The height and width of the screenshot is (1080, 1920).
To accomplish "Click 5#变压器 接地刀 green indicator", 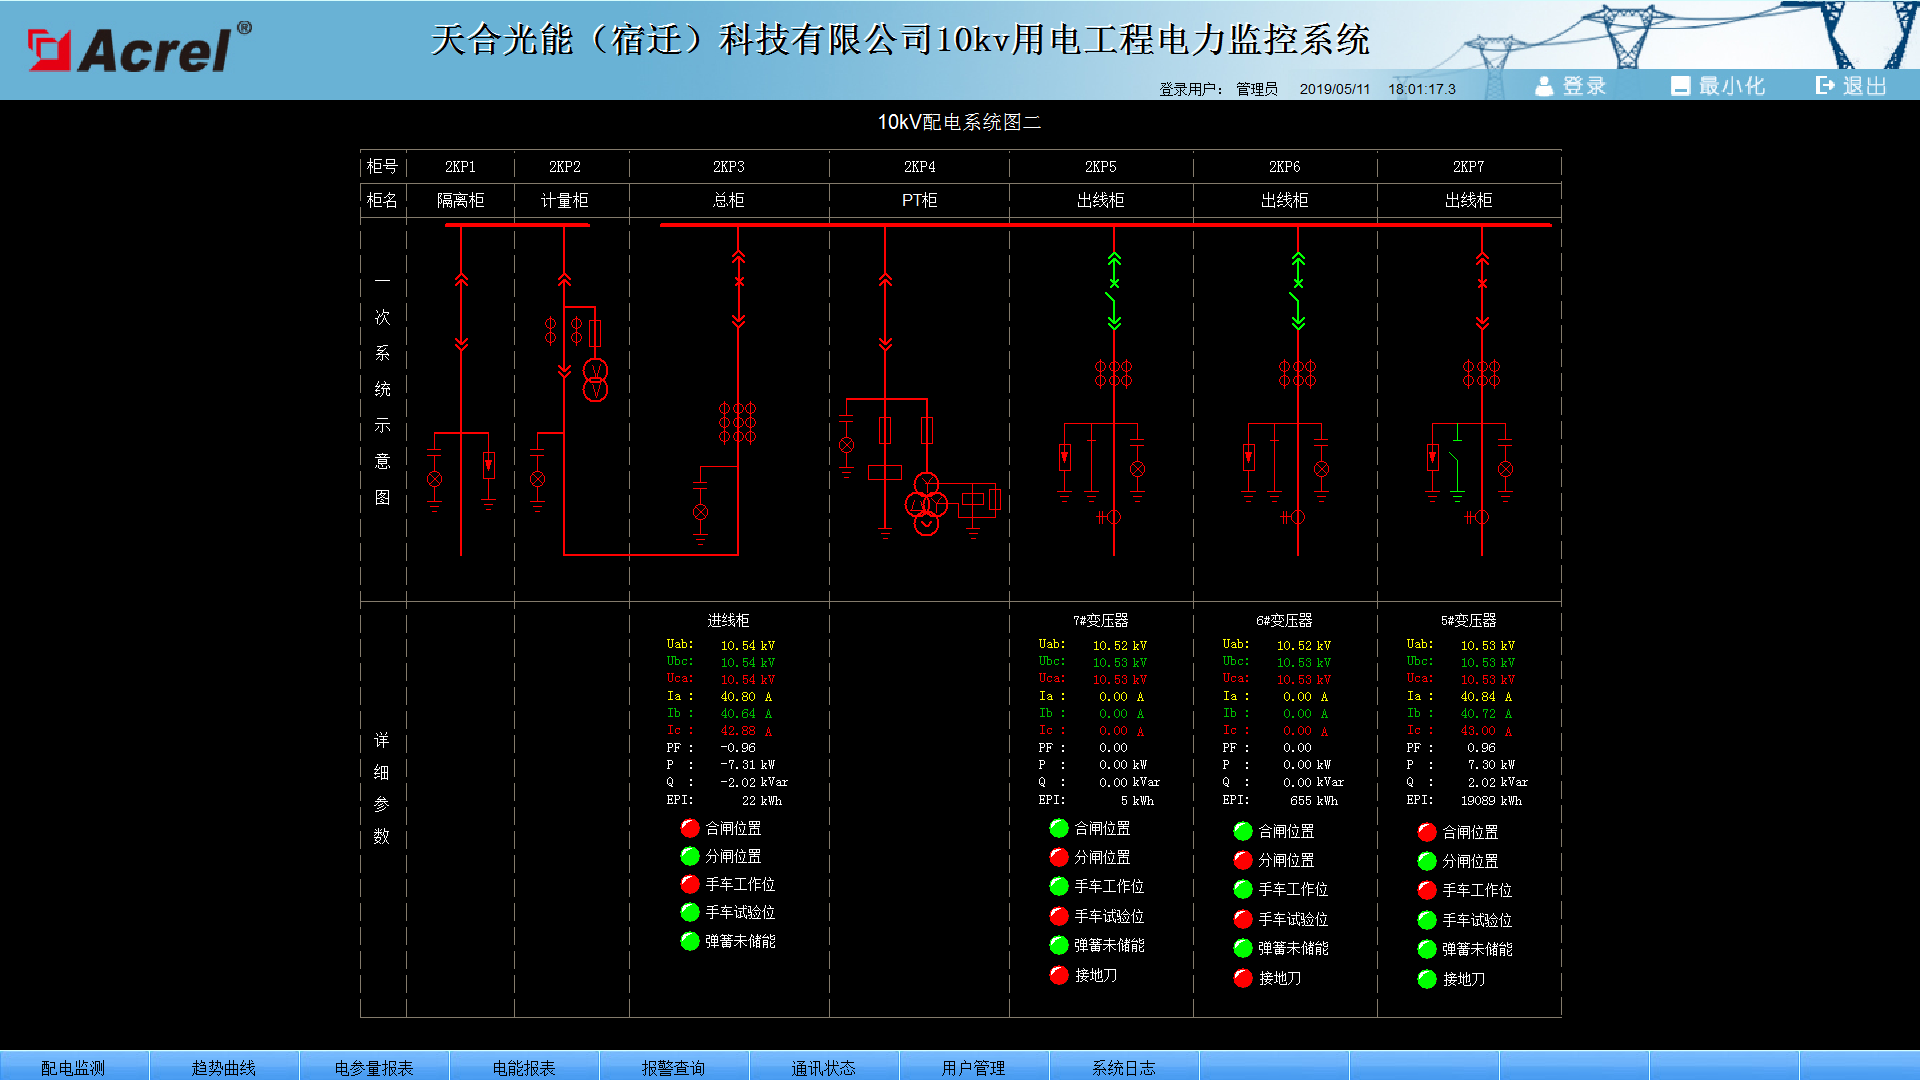I will (x=1427, y=979).
